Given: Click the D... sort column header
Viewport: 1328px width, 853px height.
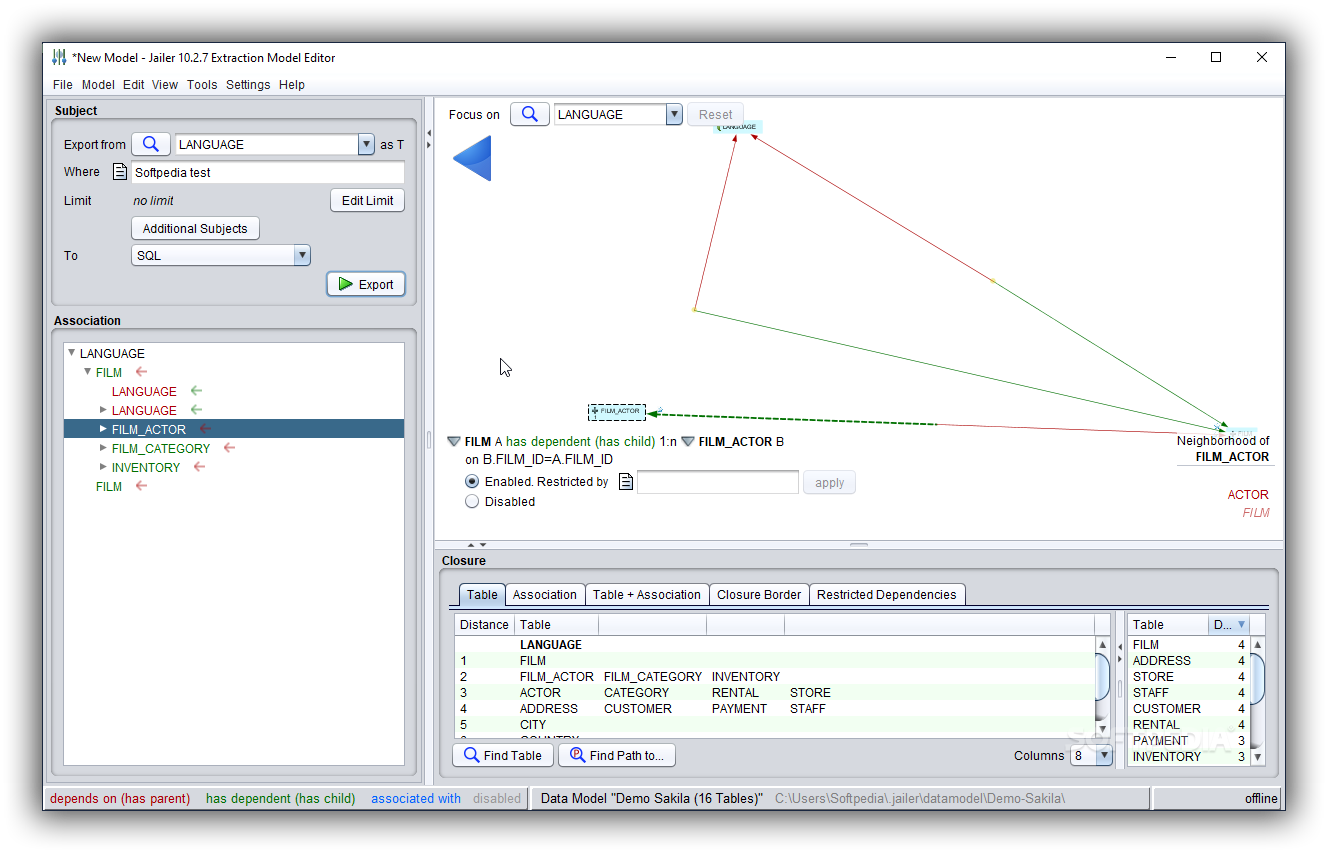Looking at the screenshot, I should [1228, 624].
